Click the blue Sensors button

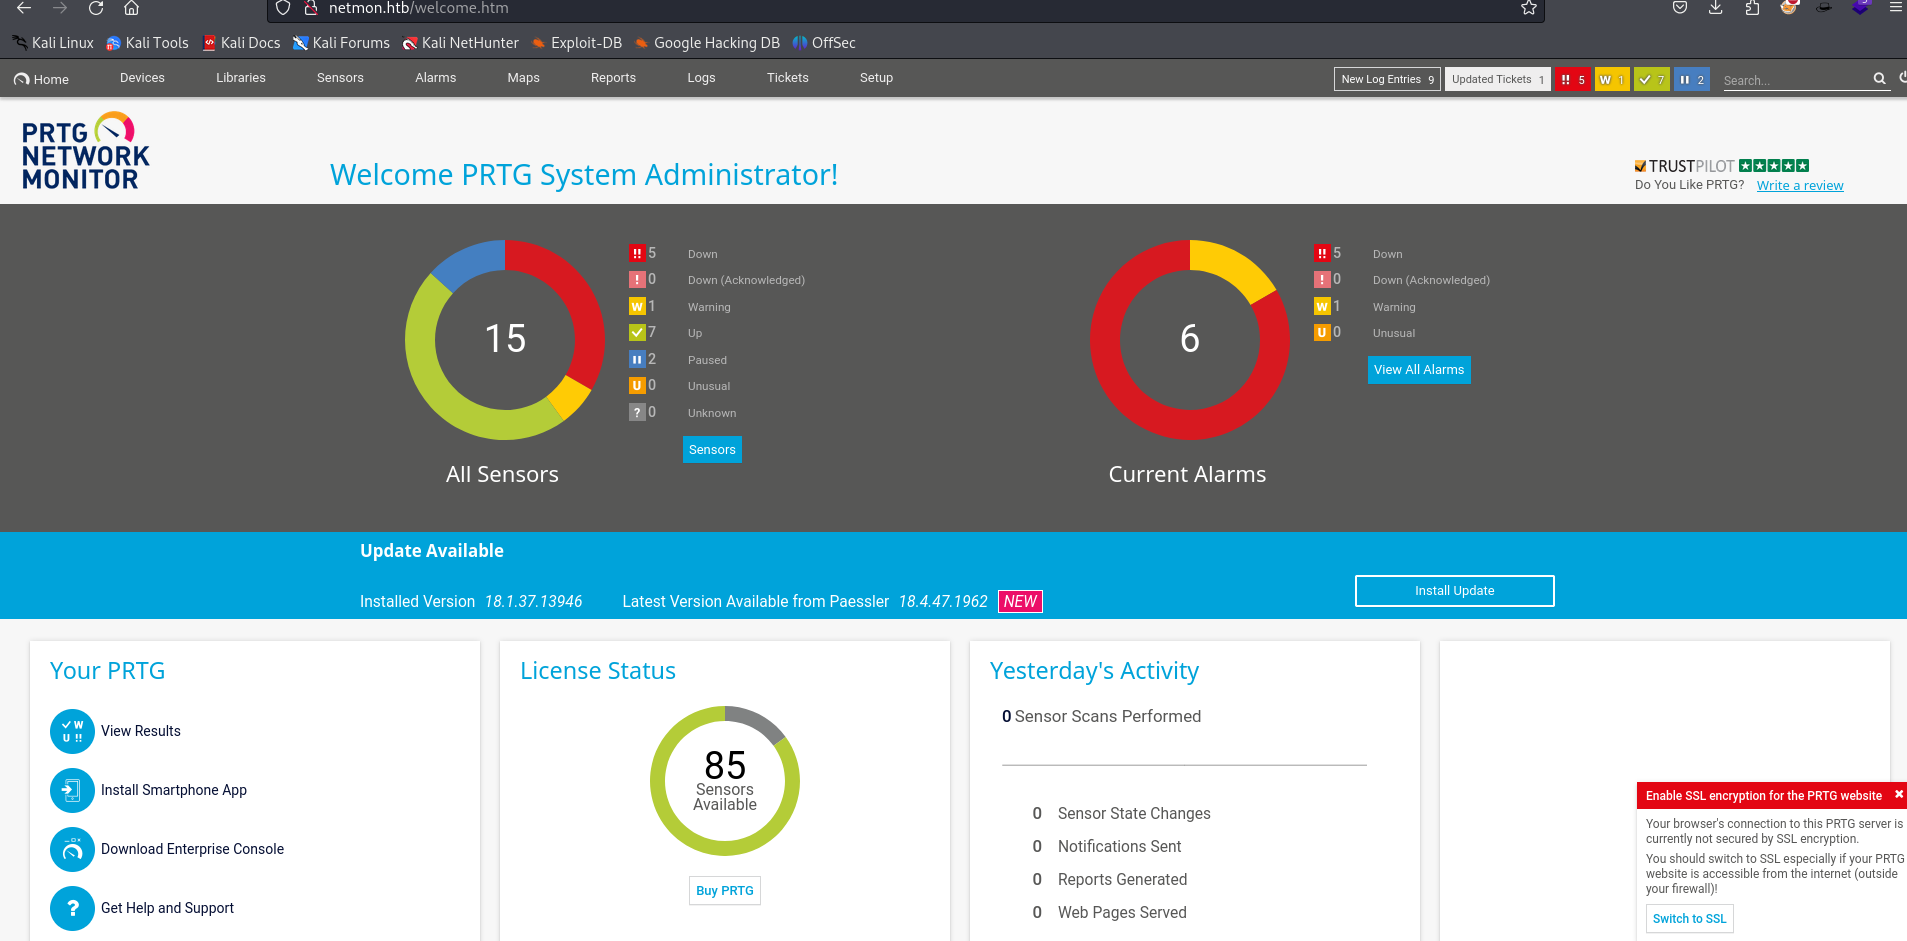click(712, 450)
